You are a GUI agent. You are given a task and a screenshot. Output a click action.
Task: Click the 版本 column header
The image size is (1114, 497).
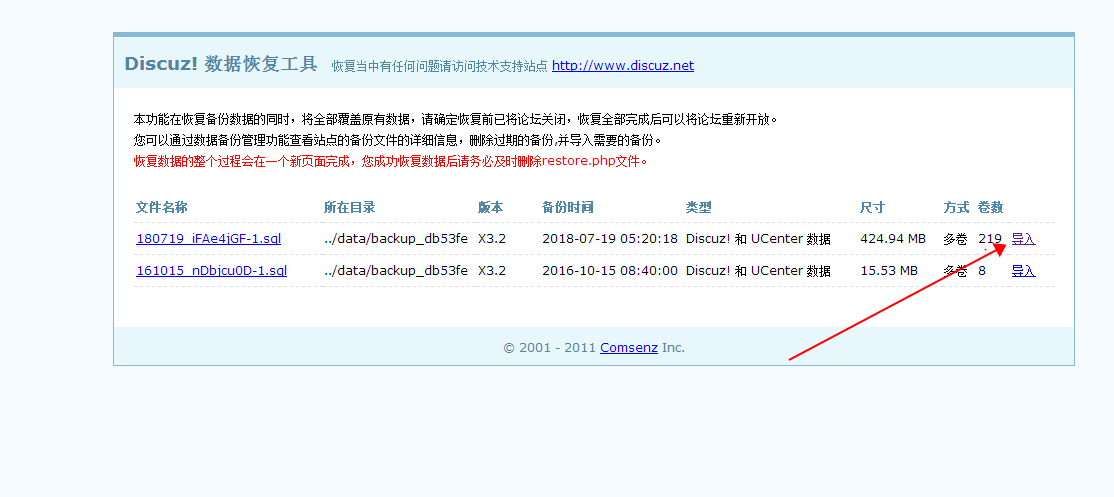490,208
